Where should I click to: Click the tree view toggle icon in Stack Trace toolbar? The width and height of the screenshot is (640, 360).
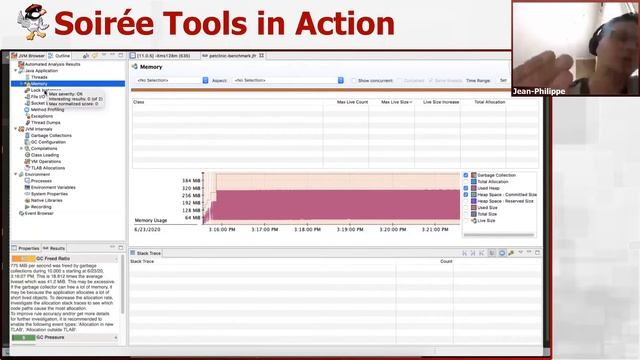tap(492, 253)
